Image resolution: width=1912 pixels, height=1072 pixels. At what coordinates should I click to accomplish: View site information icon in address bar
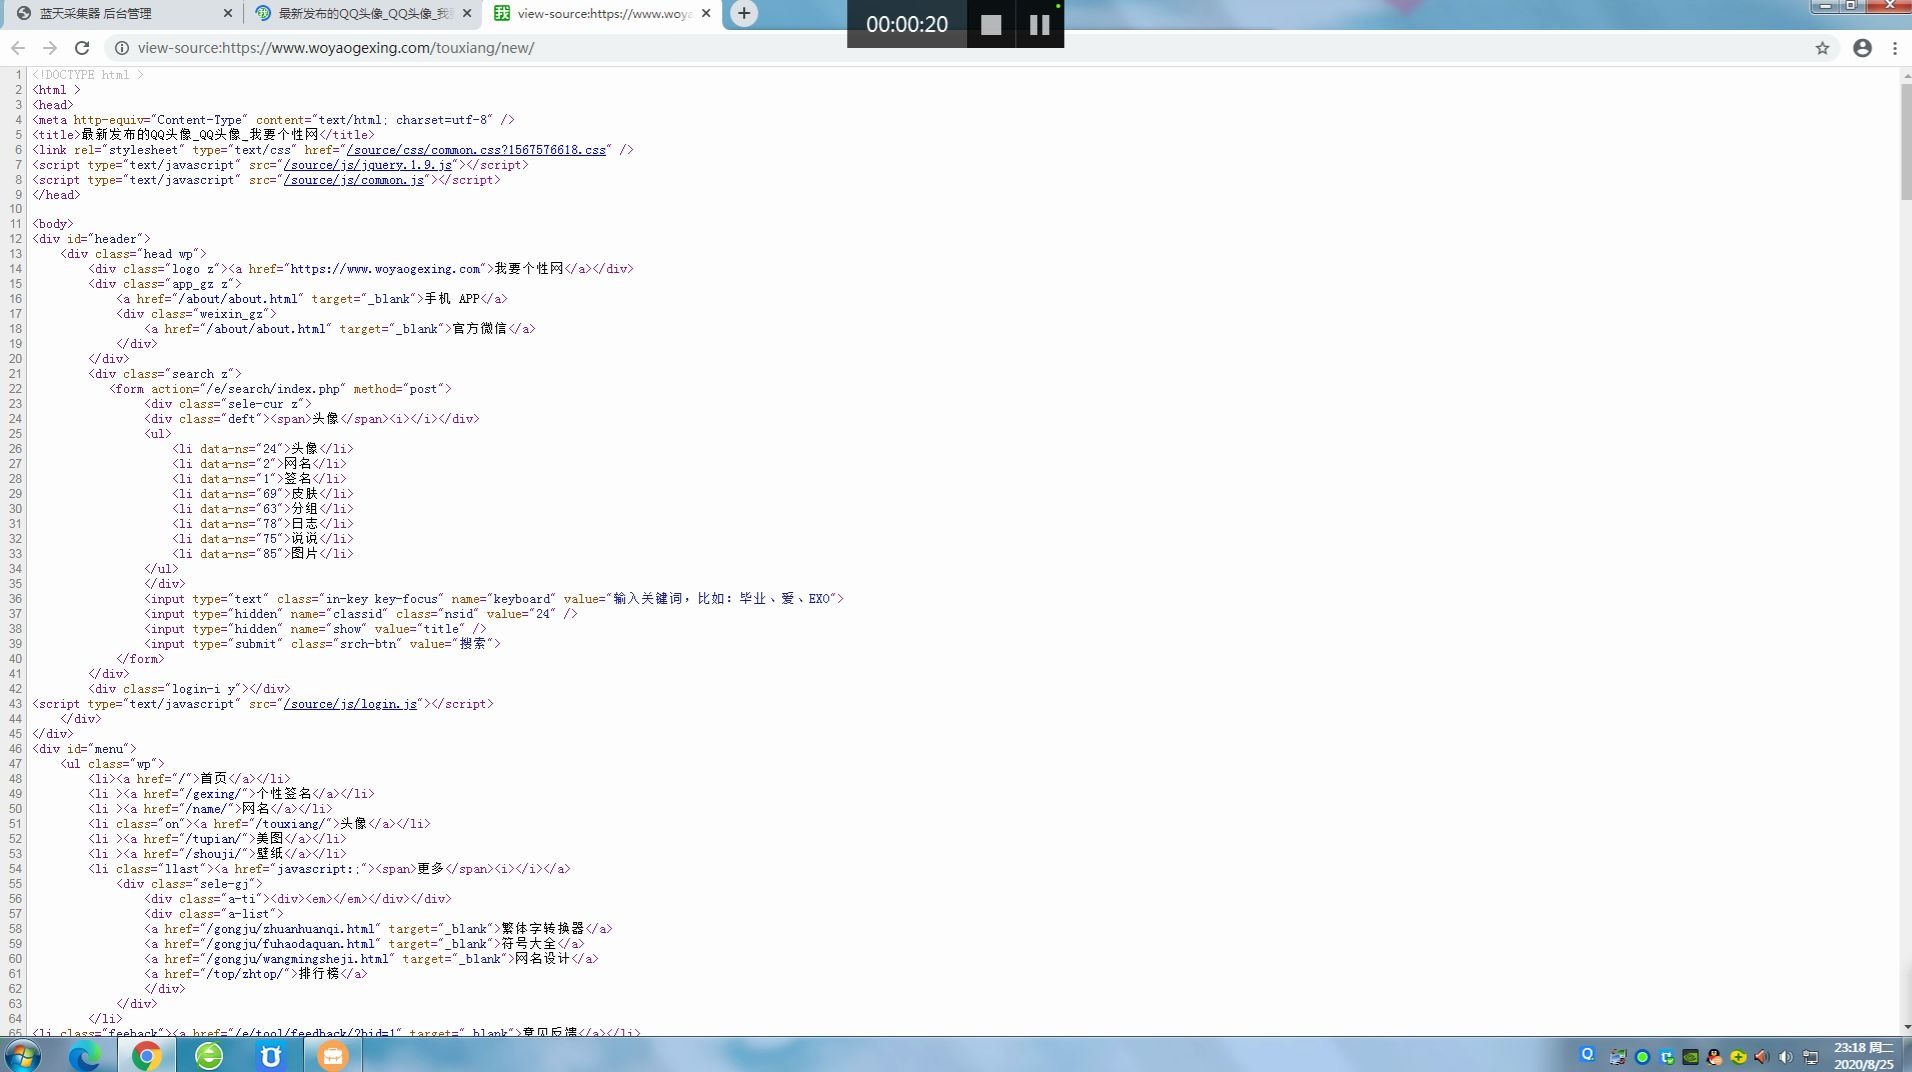click(x=121, y=48)
